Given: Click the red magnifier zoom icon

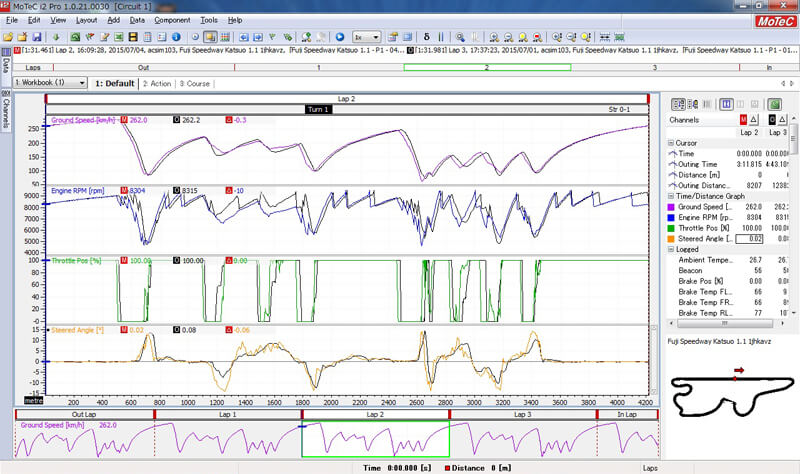Looking at the screenshot, I should tap(537, 37).
